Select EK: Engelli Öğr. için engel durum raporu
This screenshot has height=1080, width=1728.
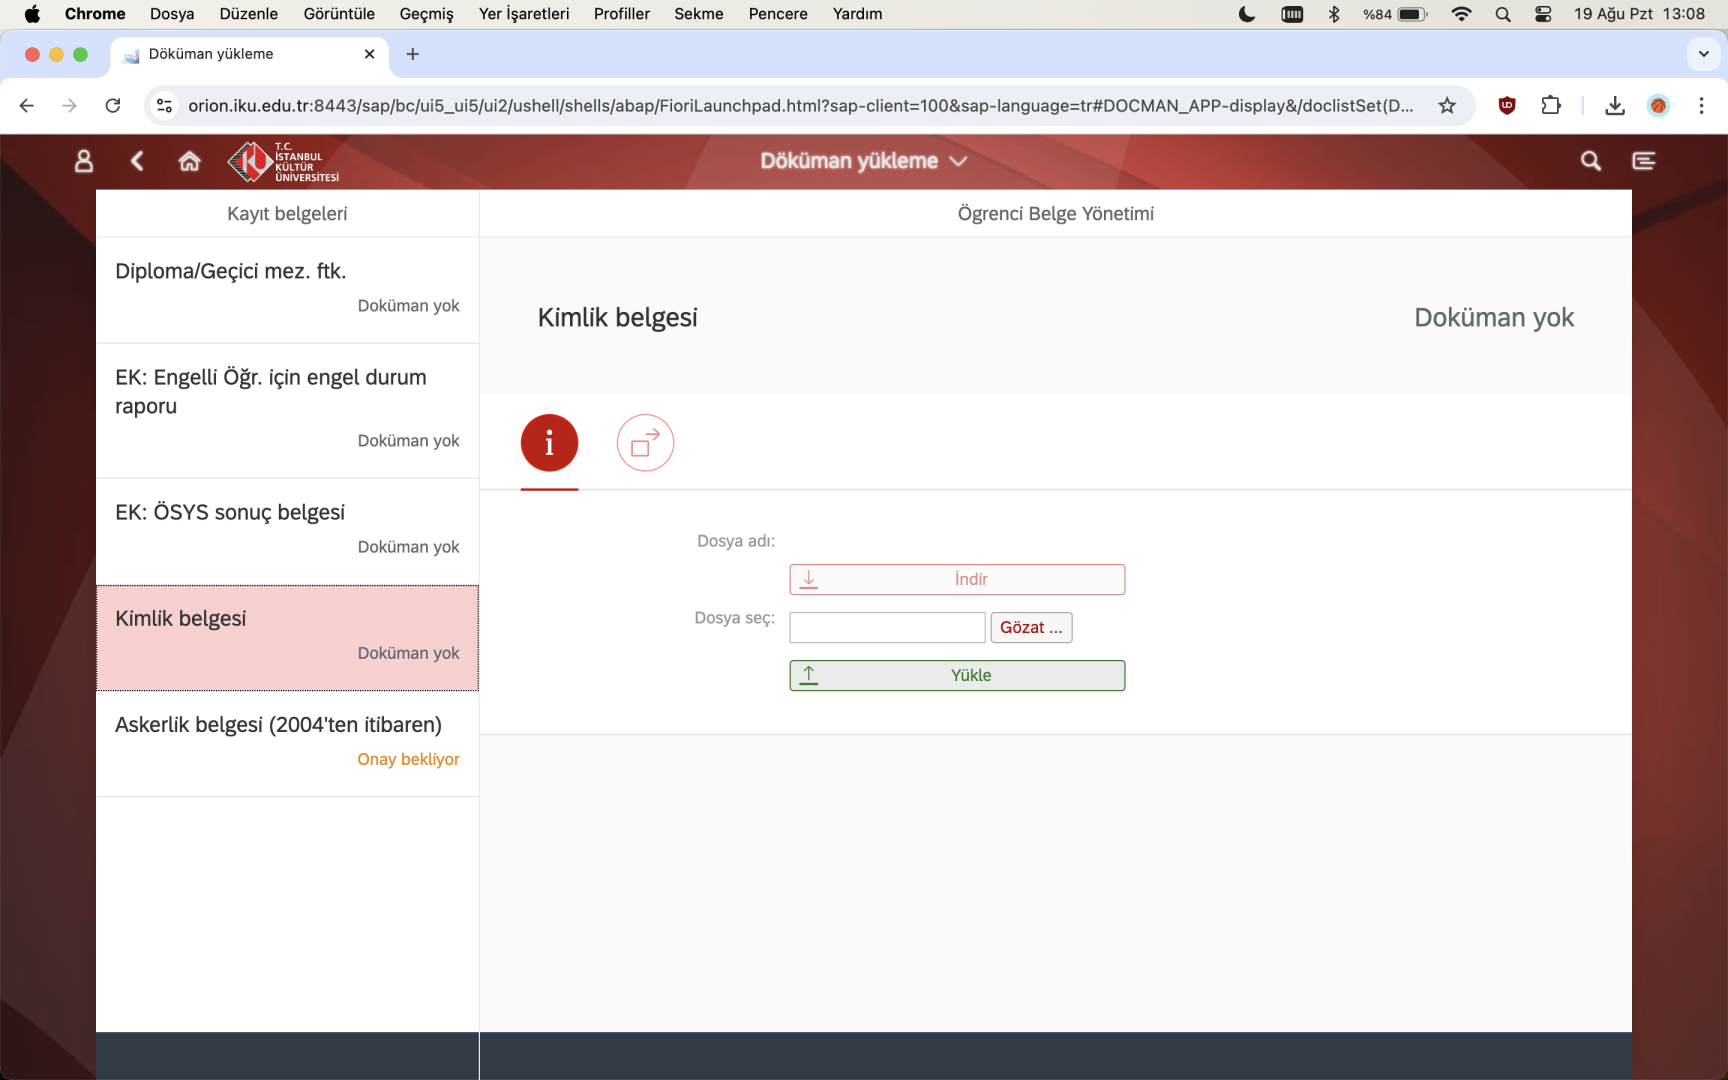point(287,411)
